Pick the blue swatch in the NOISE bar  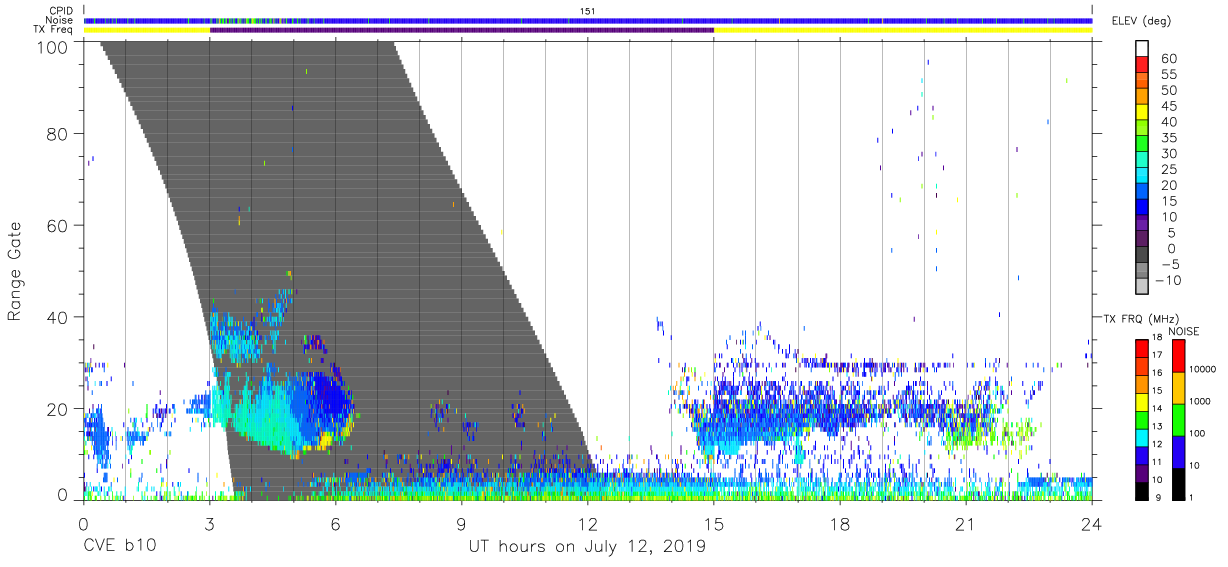point(1177,452)
